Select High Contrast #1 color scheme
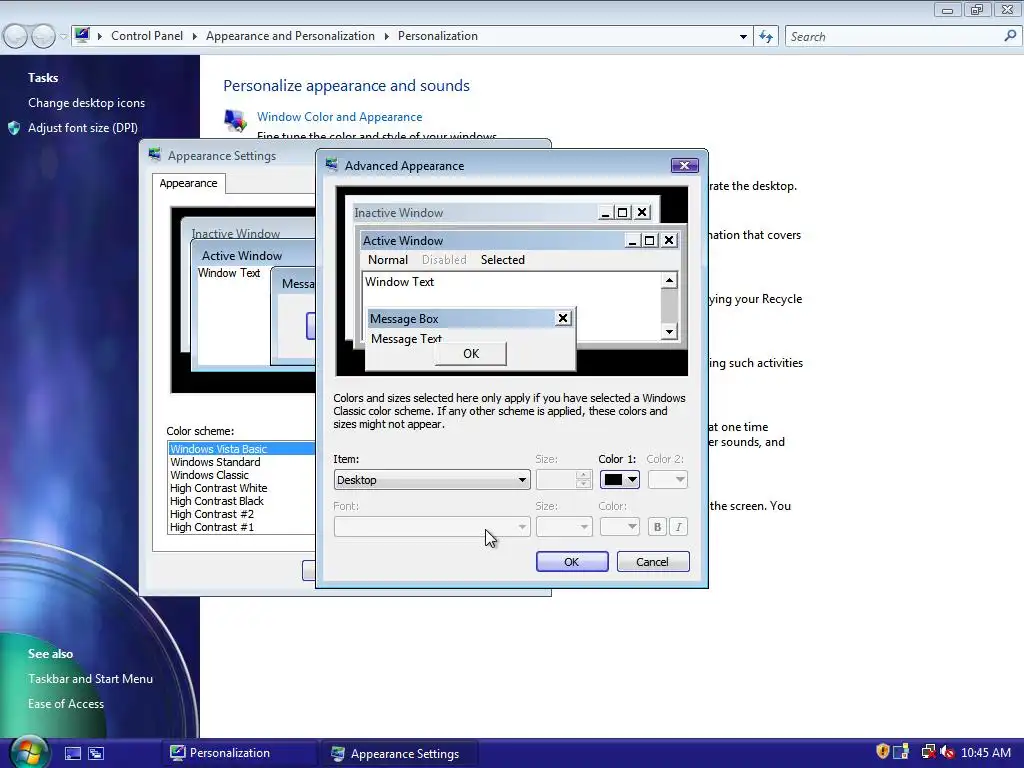The image size is (1024, 768). [212, 527]
